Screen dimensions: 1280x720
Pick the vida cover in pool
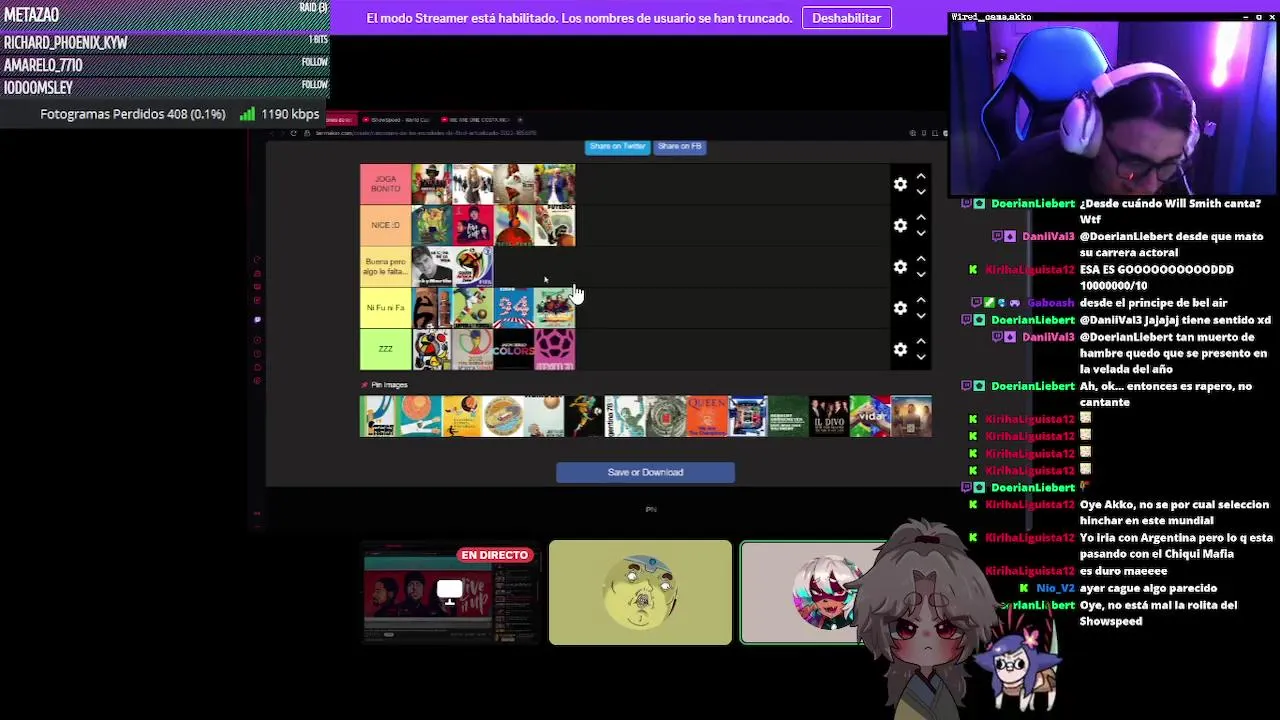(870, 417)
